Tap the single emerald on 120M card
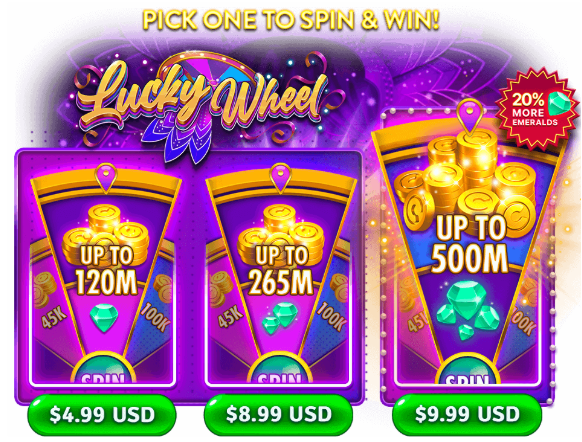582x442 pixels. click(x=104, y=318)
